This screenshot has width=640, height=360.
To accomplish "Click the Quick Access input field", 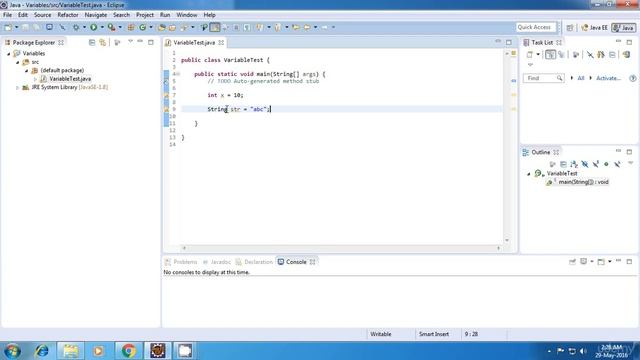I will coord(536,27).
